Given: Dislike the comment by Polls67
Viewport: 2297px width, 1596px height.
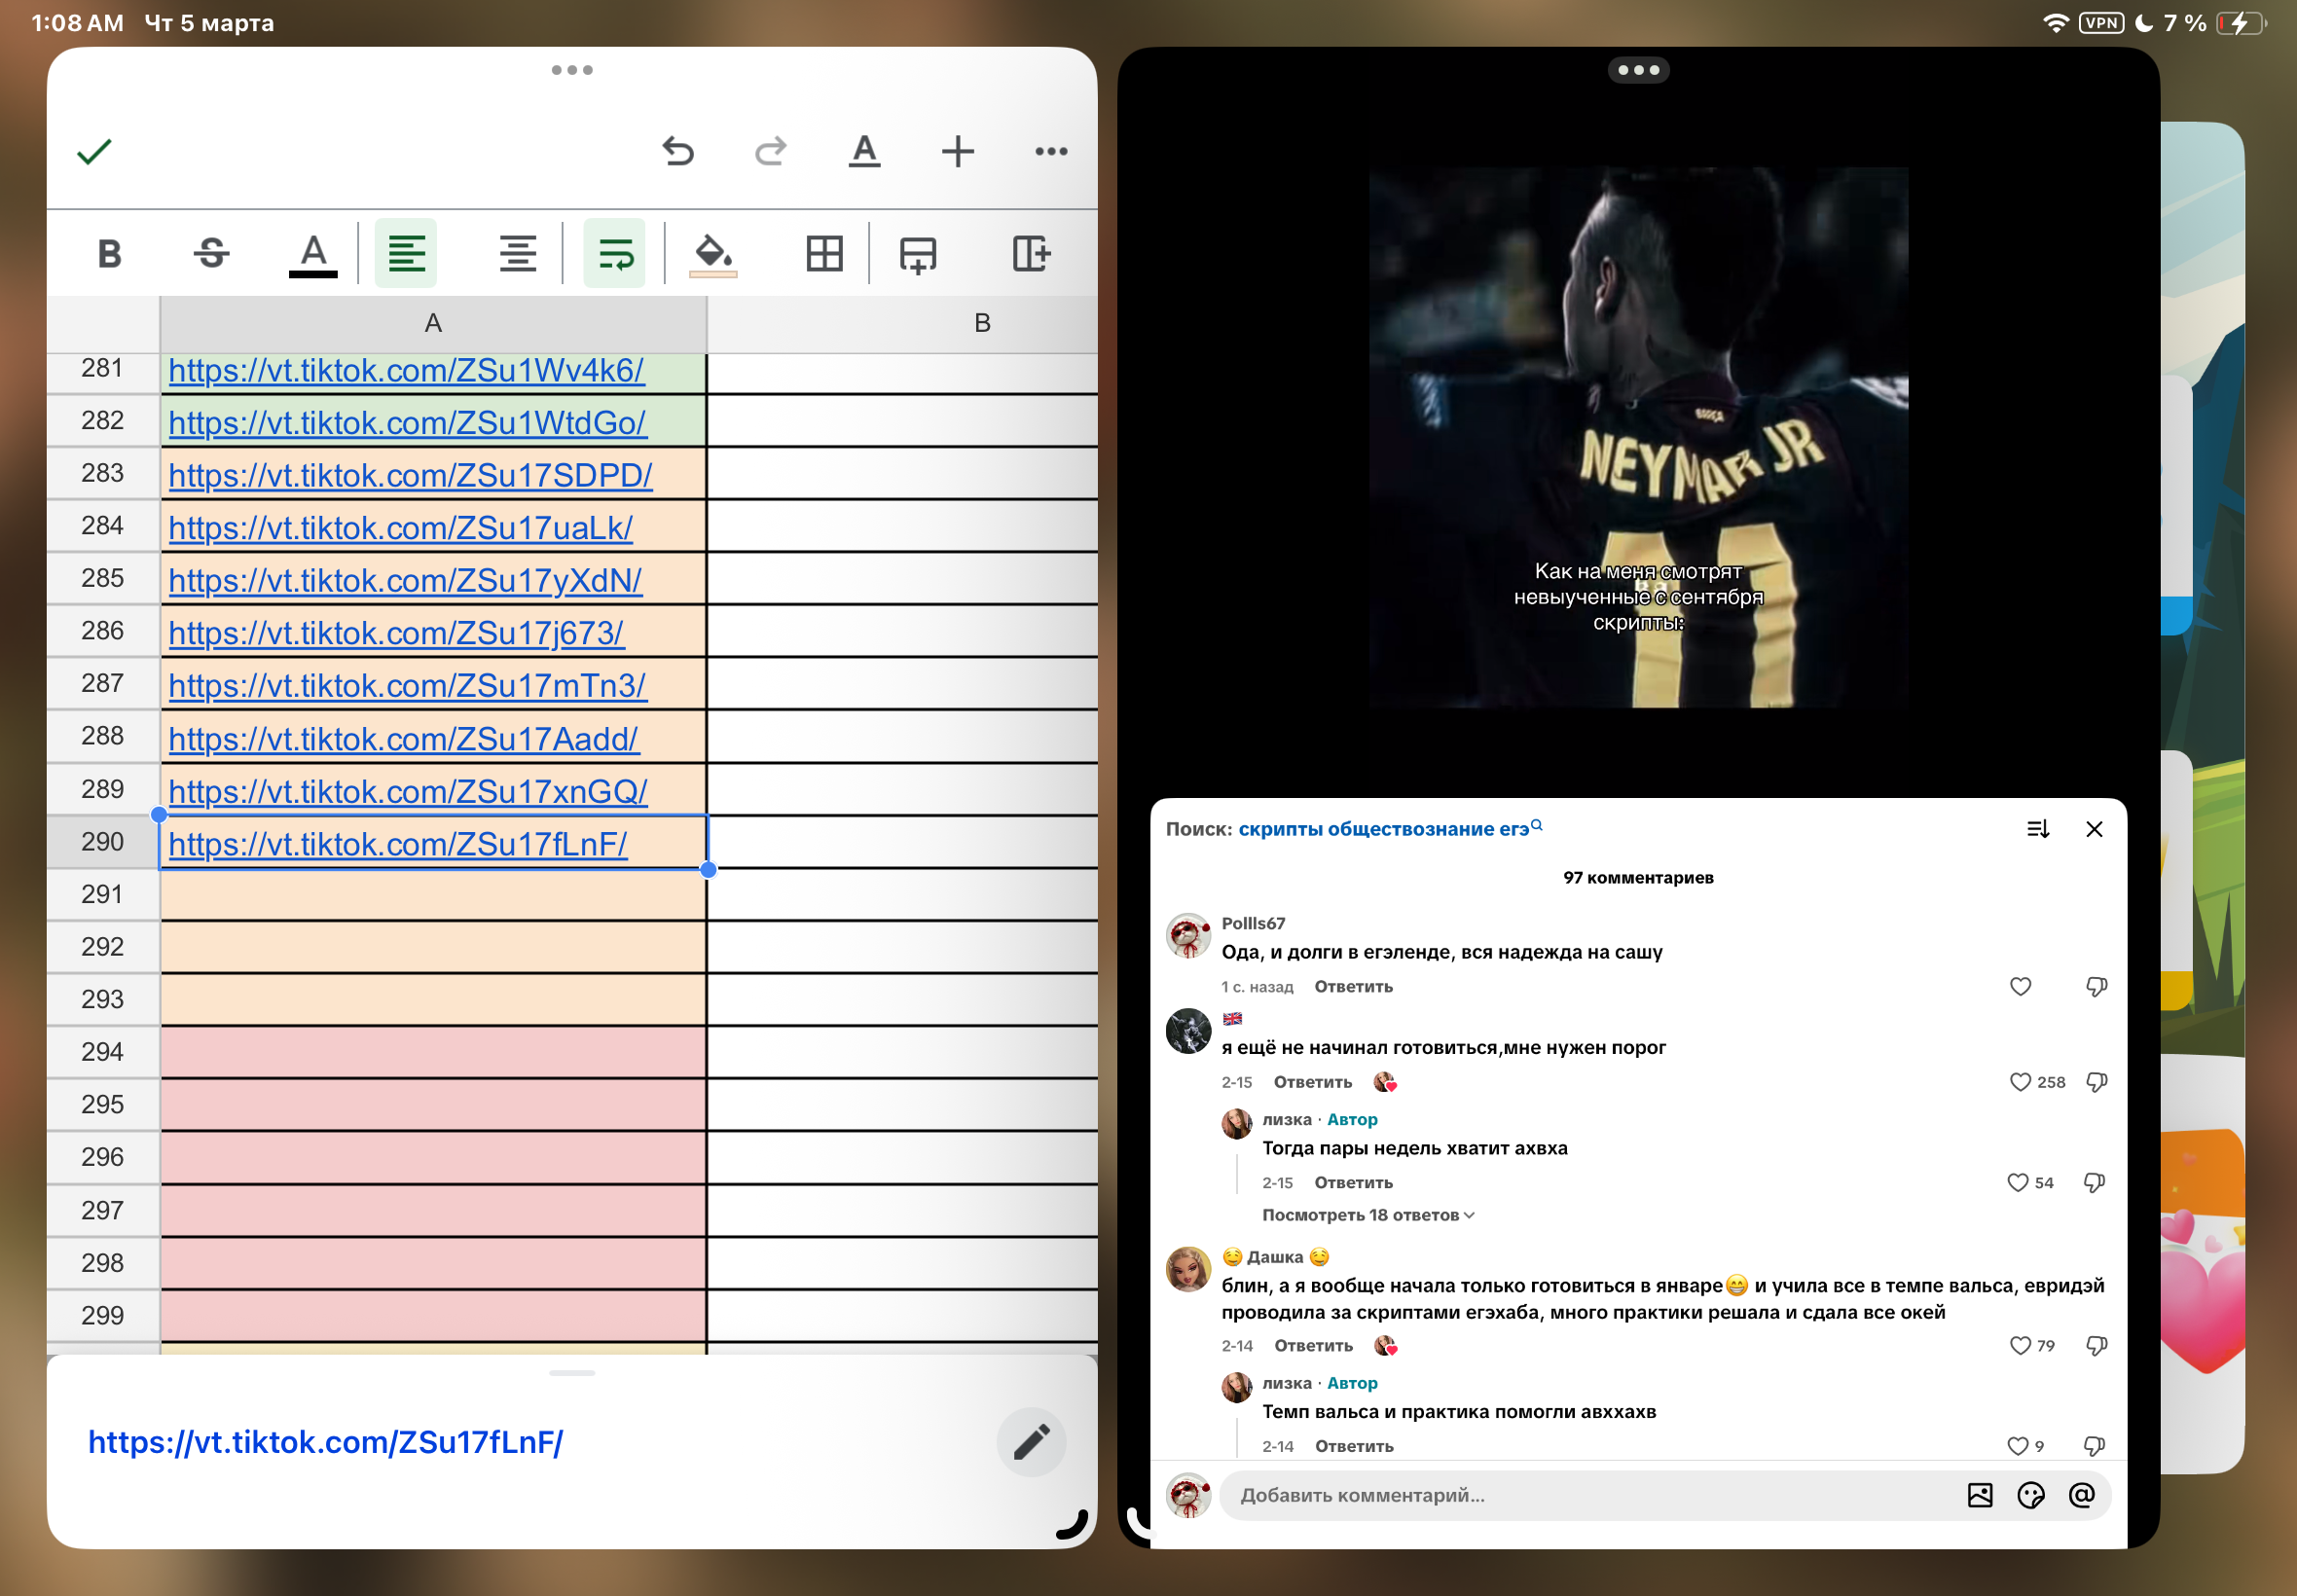Looking at the screenshot, I should click(x=2096, y=987).
